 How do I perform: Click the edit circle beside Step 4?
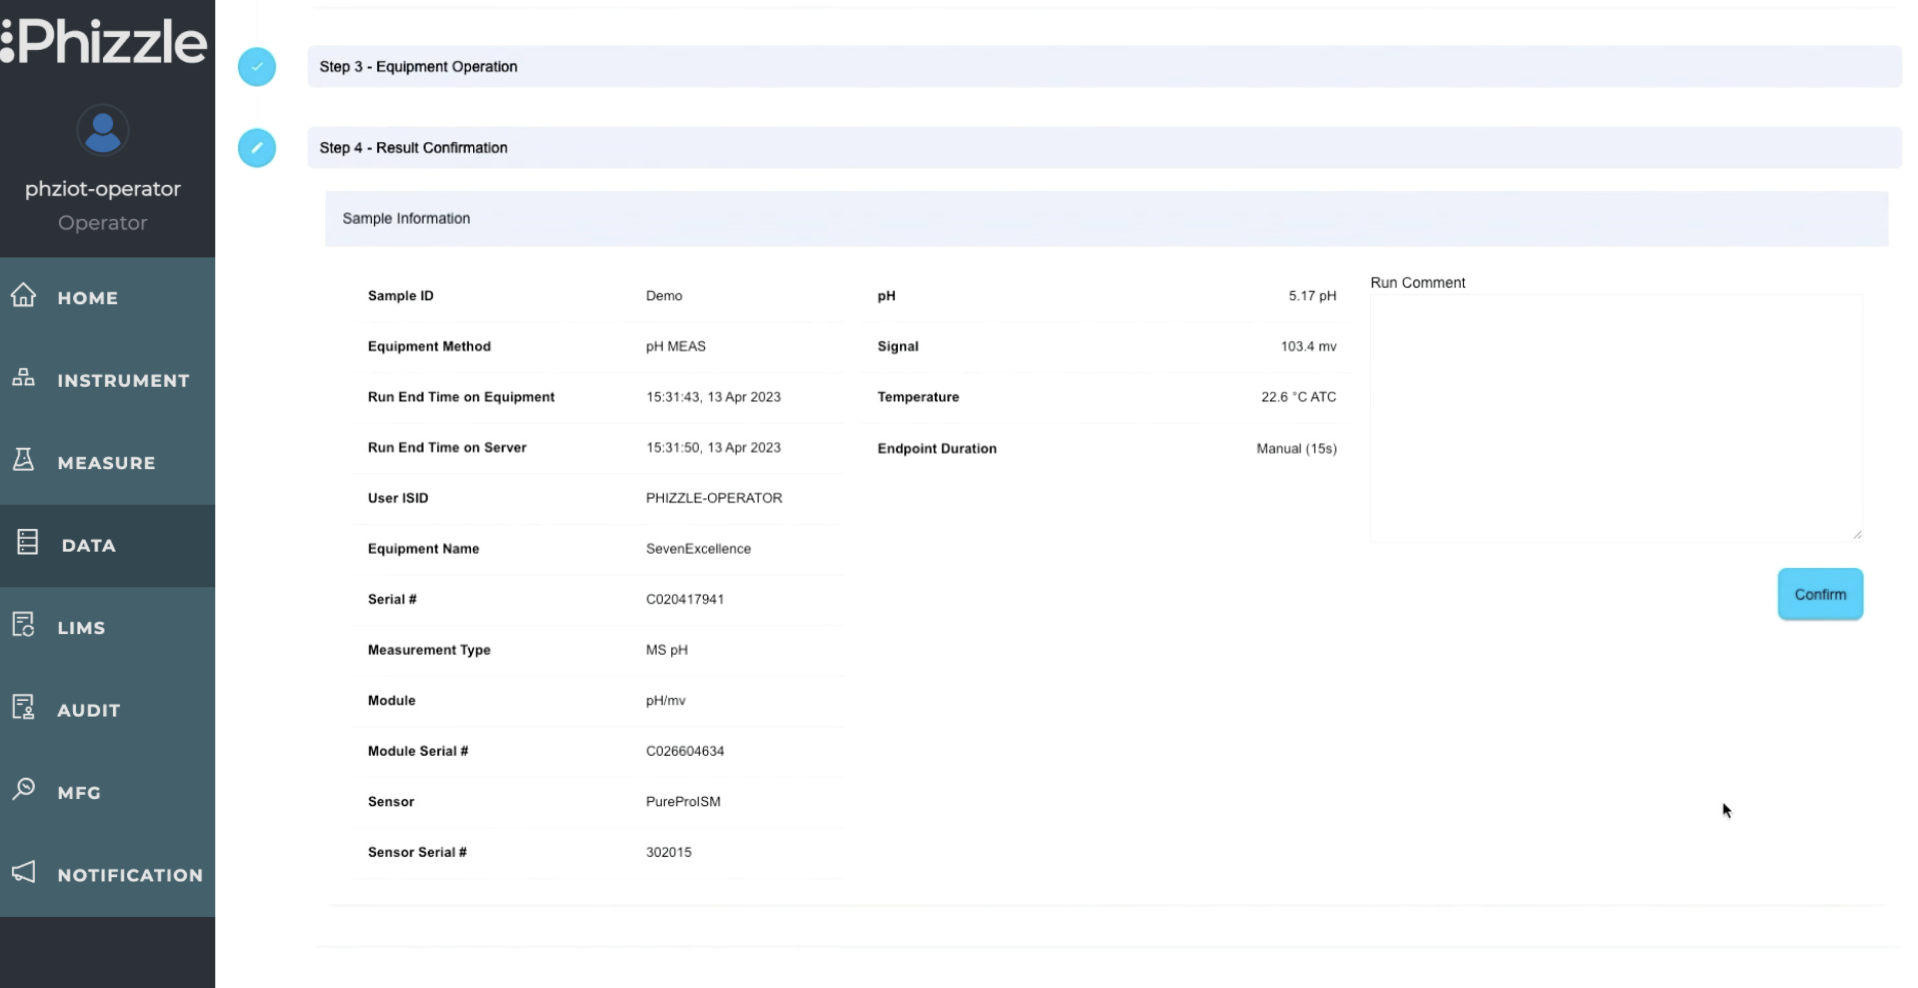tap(257, 147)
